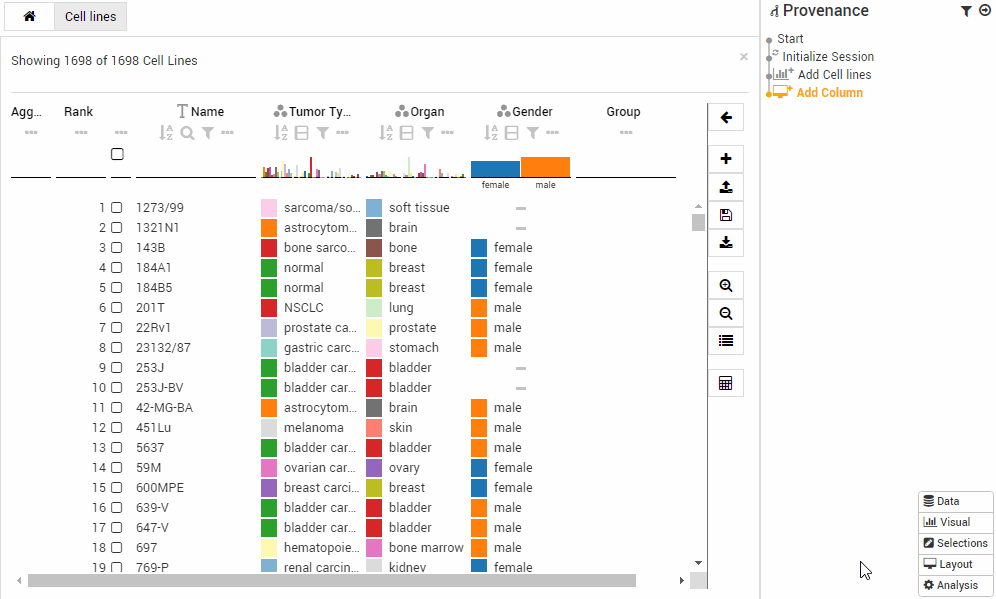Open the Group column options menu
The image size is (996, 599).
tap(626, 131)
